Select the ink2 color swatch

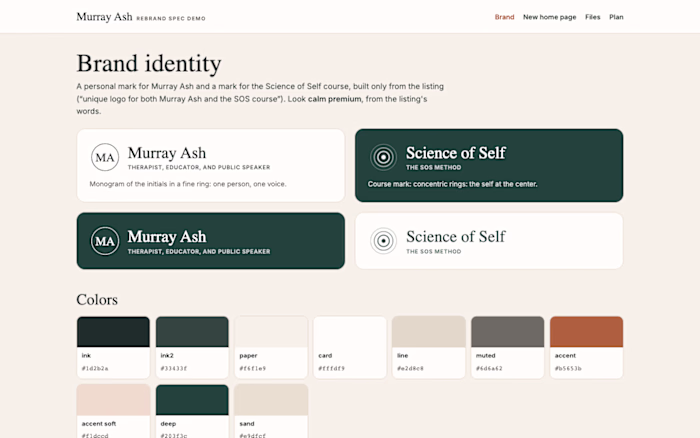(192, 332)
